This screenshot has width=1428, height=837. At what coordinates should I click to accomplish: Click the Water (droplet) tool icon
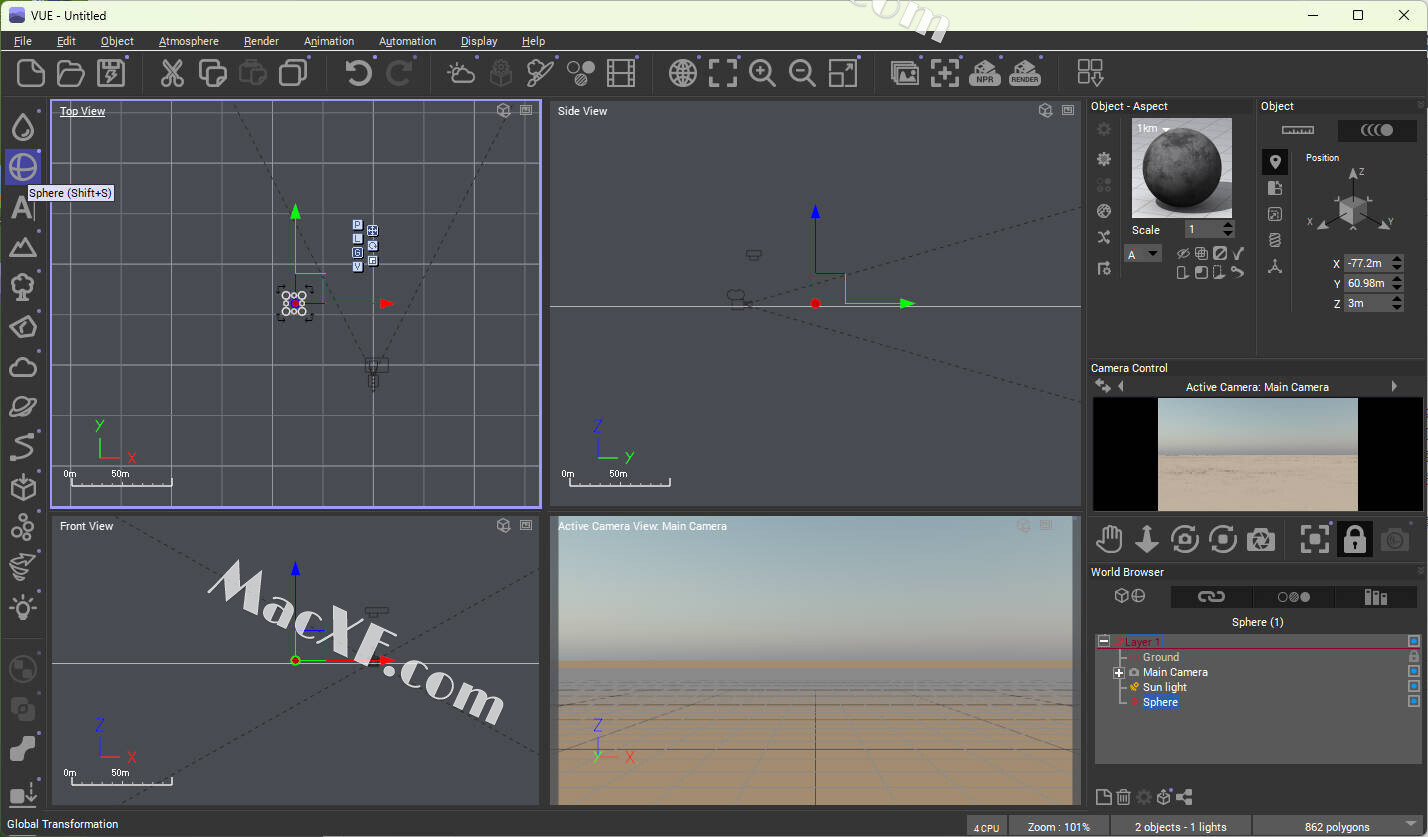coord(22,127)
